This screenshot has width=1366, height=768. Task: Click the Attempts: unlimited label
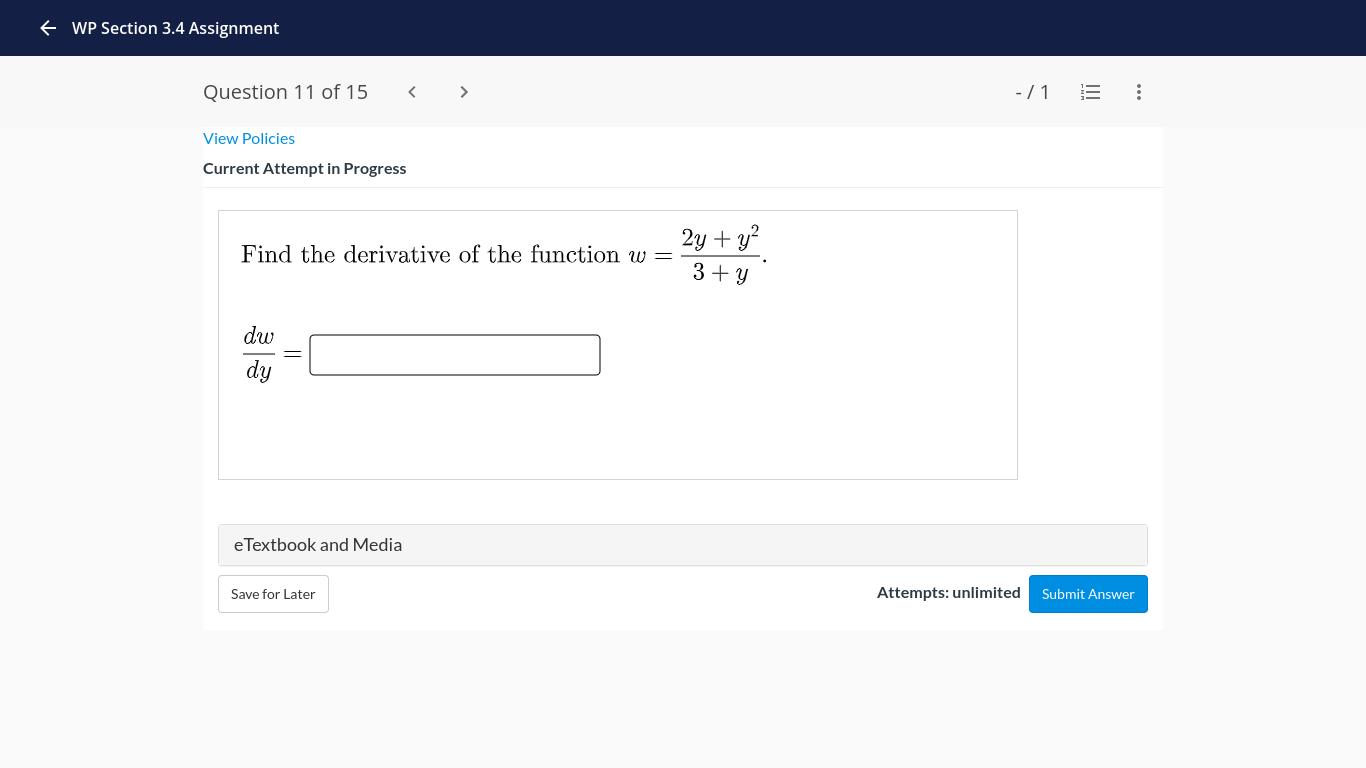click(x=948, y=592)
